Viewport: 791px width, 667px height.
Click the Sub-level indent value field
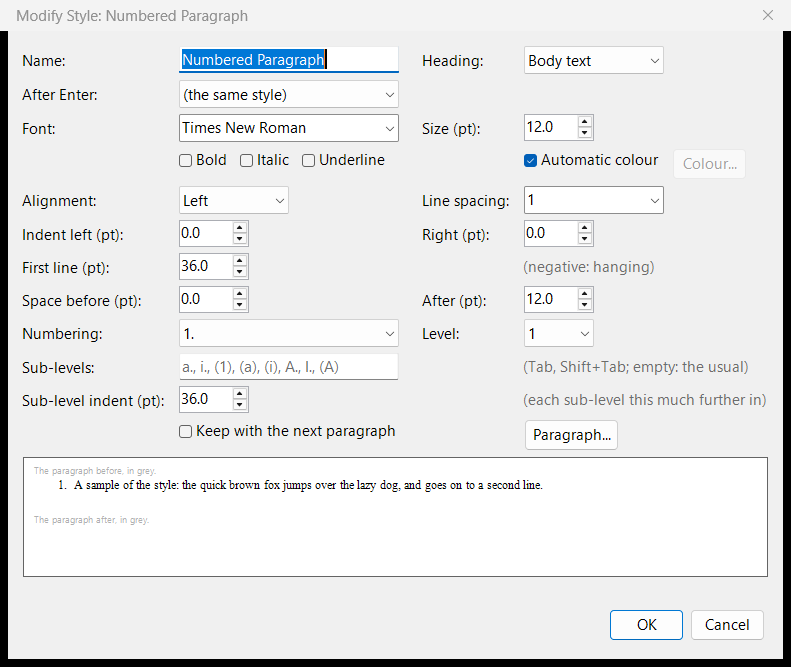(206, 399)
